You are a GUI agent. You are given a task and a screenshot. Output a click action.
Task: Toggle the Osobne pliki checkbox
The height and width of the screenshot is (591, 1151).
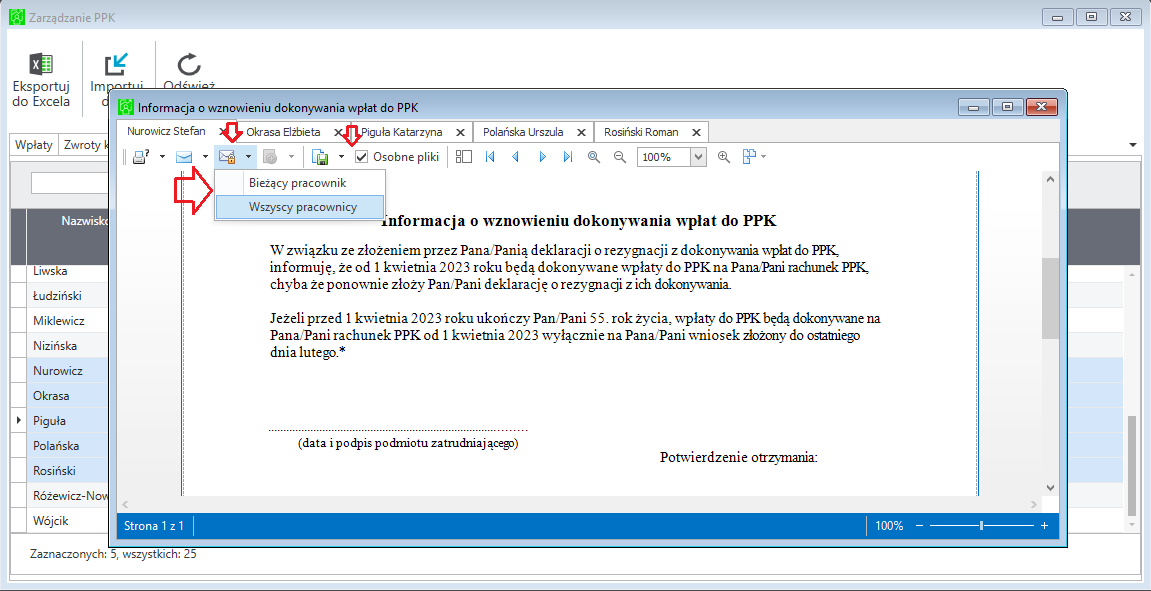click(361, 156)
